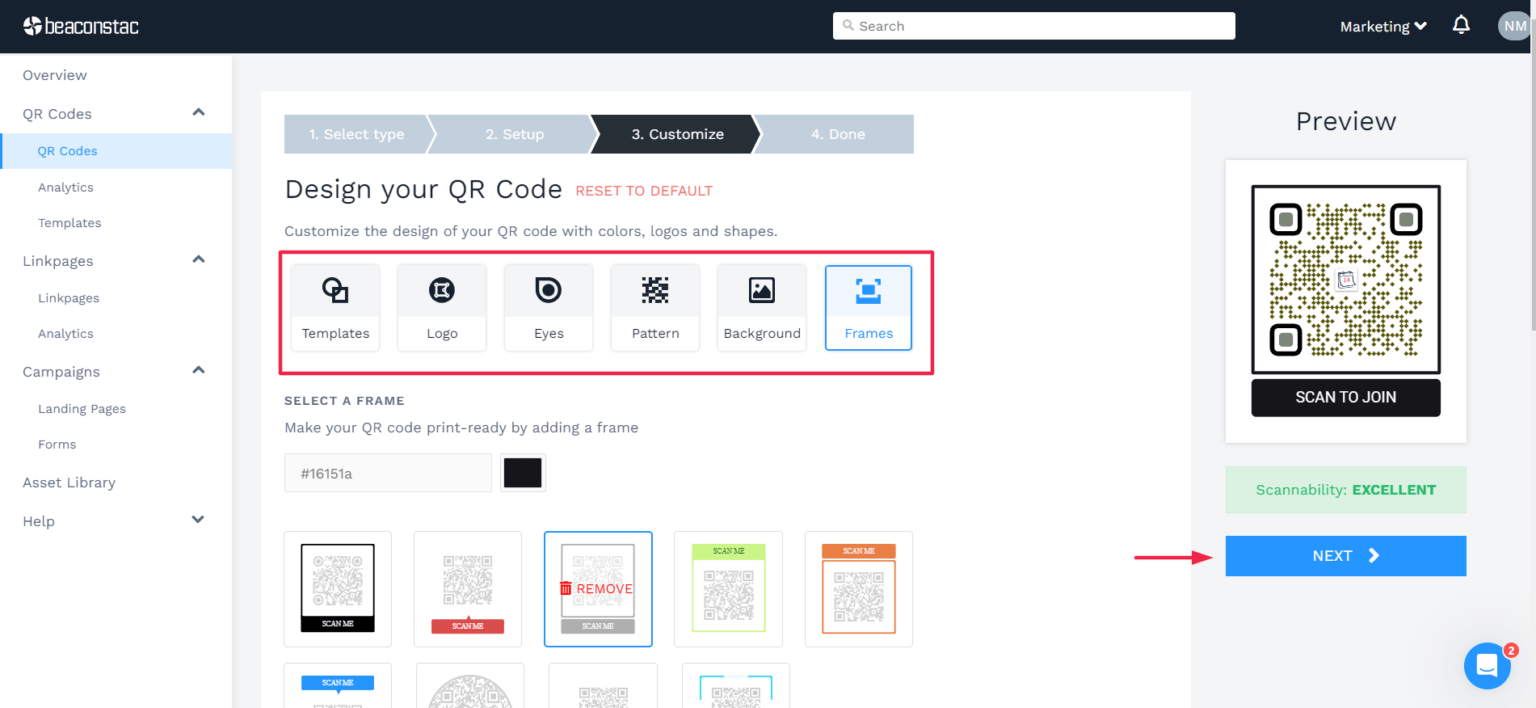Open the chat support bubble

coord(1487,665)
